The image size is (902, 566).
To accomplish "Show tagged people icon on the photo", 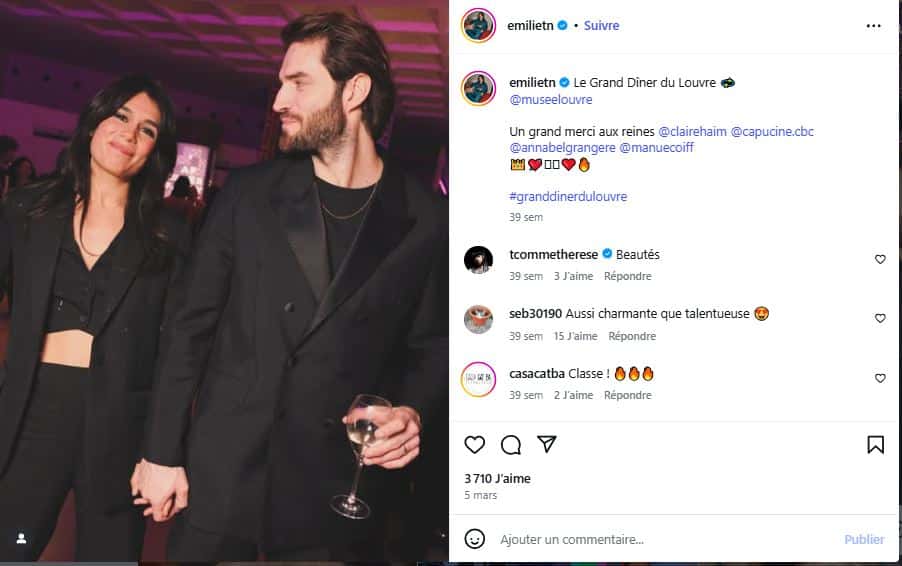I will (x=21, y=539).
